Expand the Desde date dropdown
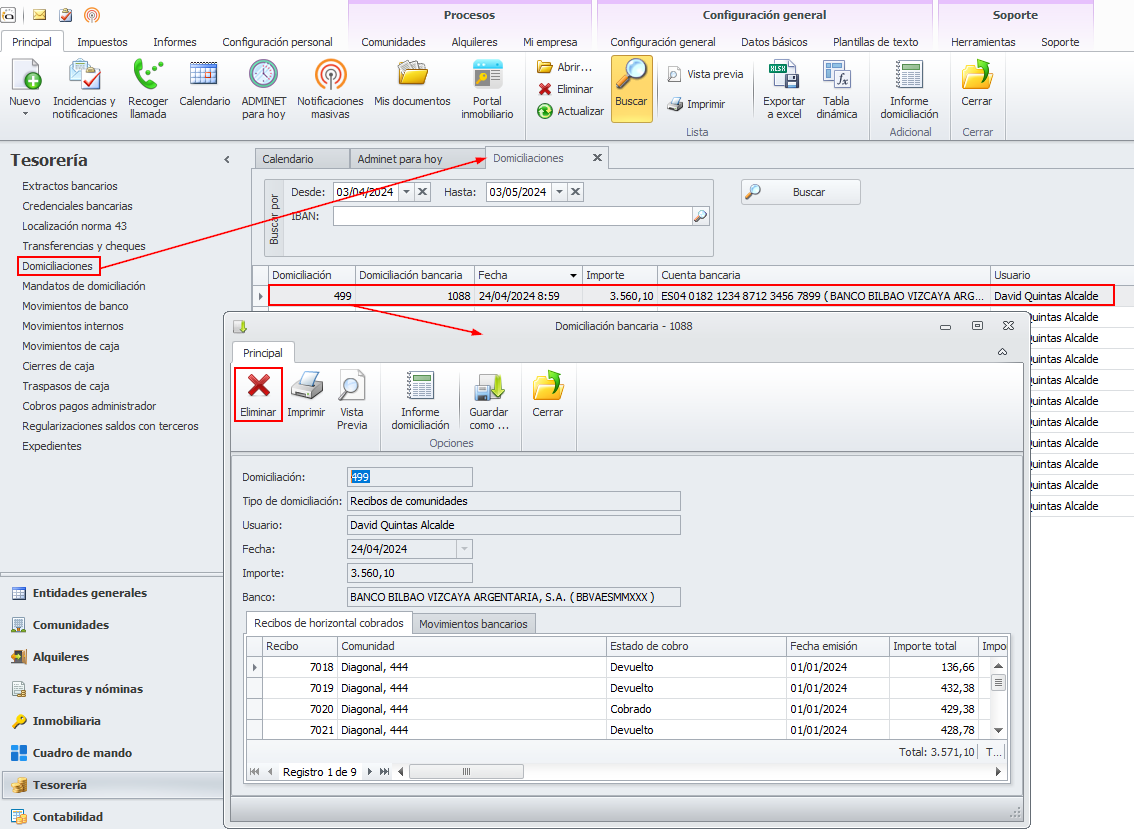 click(406, 192)
